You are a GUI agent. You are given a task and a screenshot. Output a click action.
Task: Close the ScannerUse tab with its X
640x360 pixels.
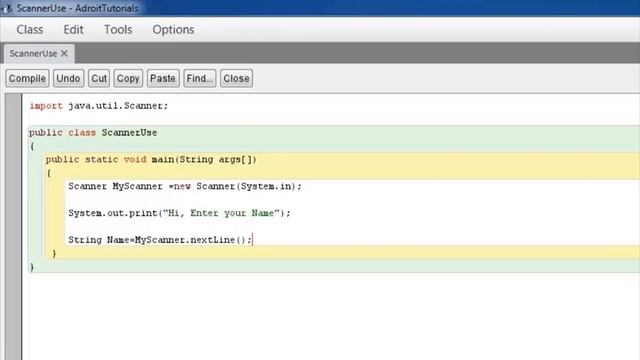click(x=64, y=53)
